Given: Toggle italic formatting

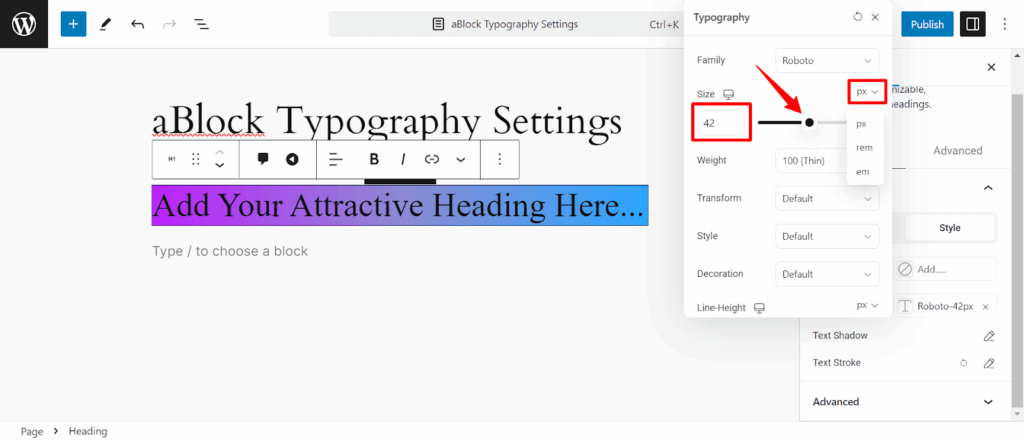Looking at the screenshot, I should pyautogui.click(x=403, y=159).
